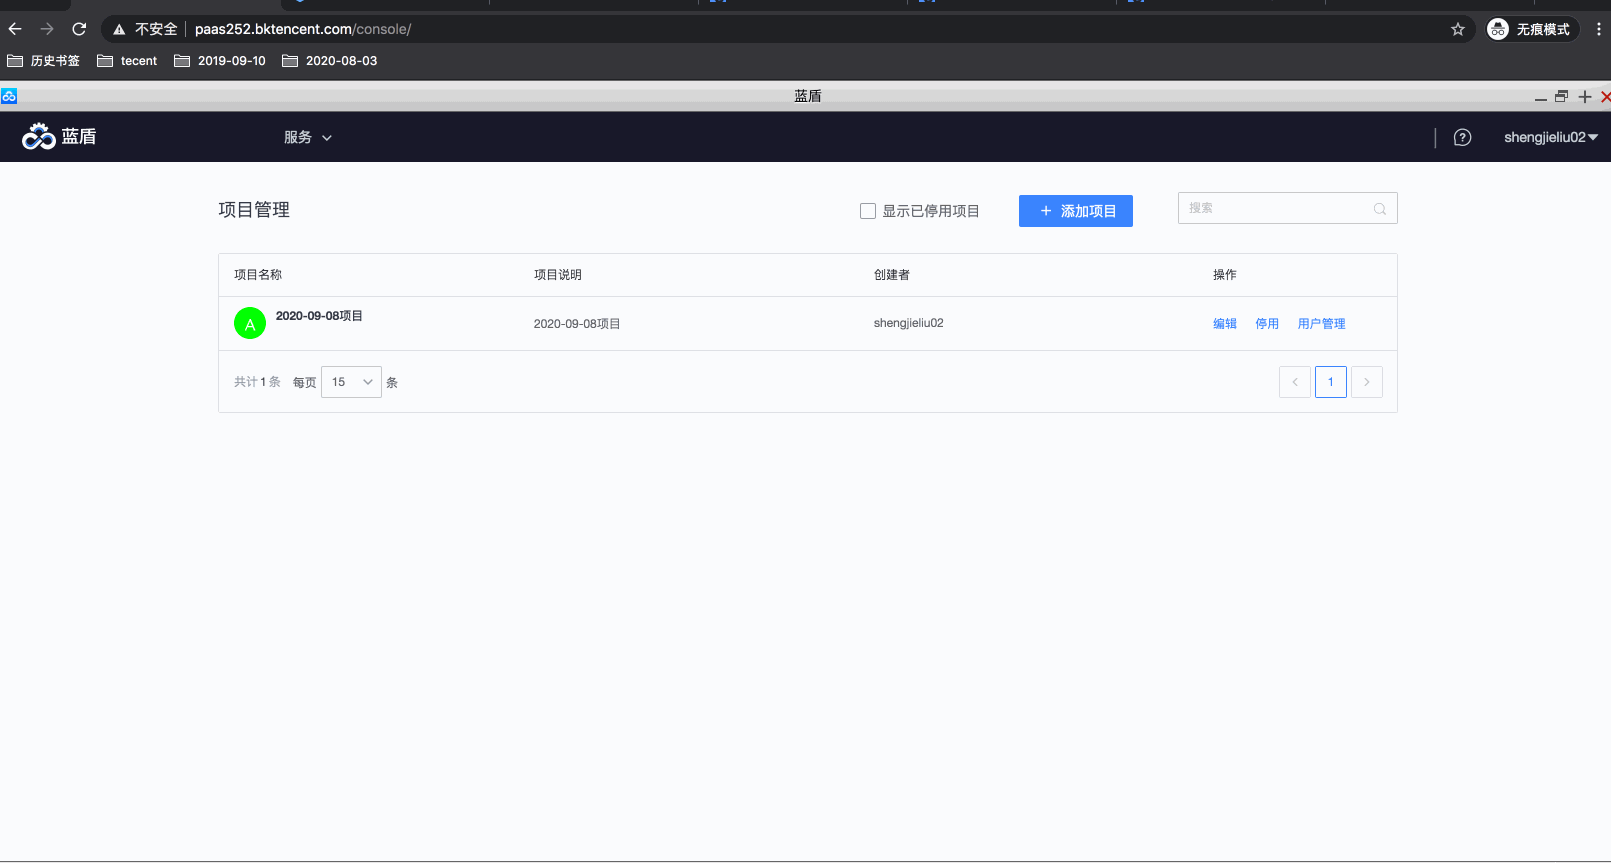The width and height of the screenshot is (1611, 863).
Task: Go to next page arrow in pagination
Action: pyautogui.click(x=1367, y=382)
